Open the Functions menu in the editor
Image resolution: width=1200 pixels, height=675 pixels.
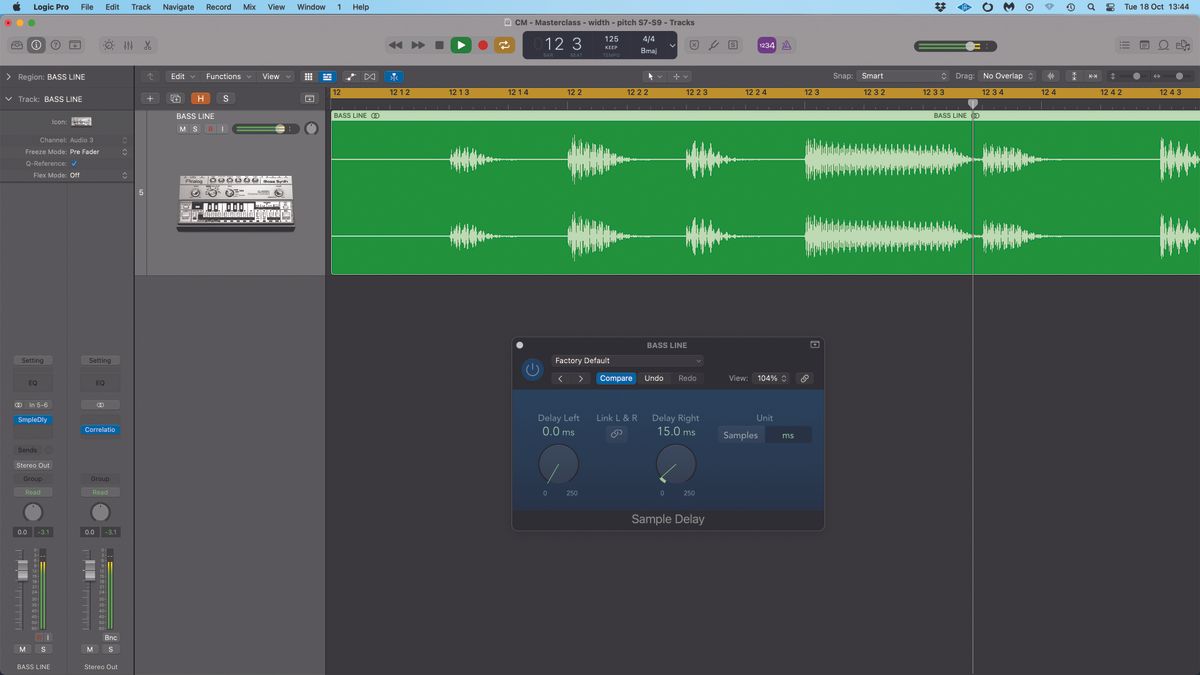tap(224, 76)
